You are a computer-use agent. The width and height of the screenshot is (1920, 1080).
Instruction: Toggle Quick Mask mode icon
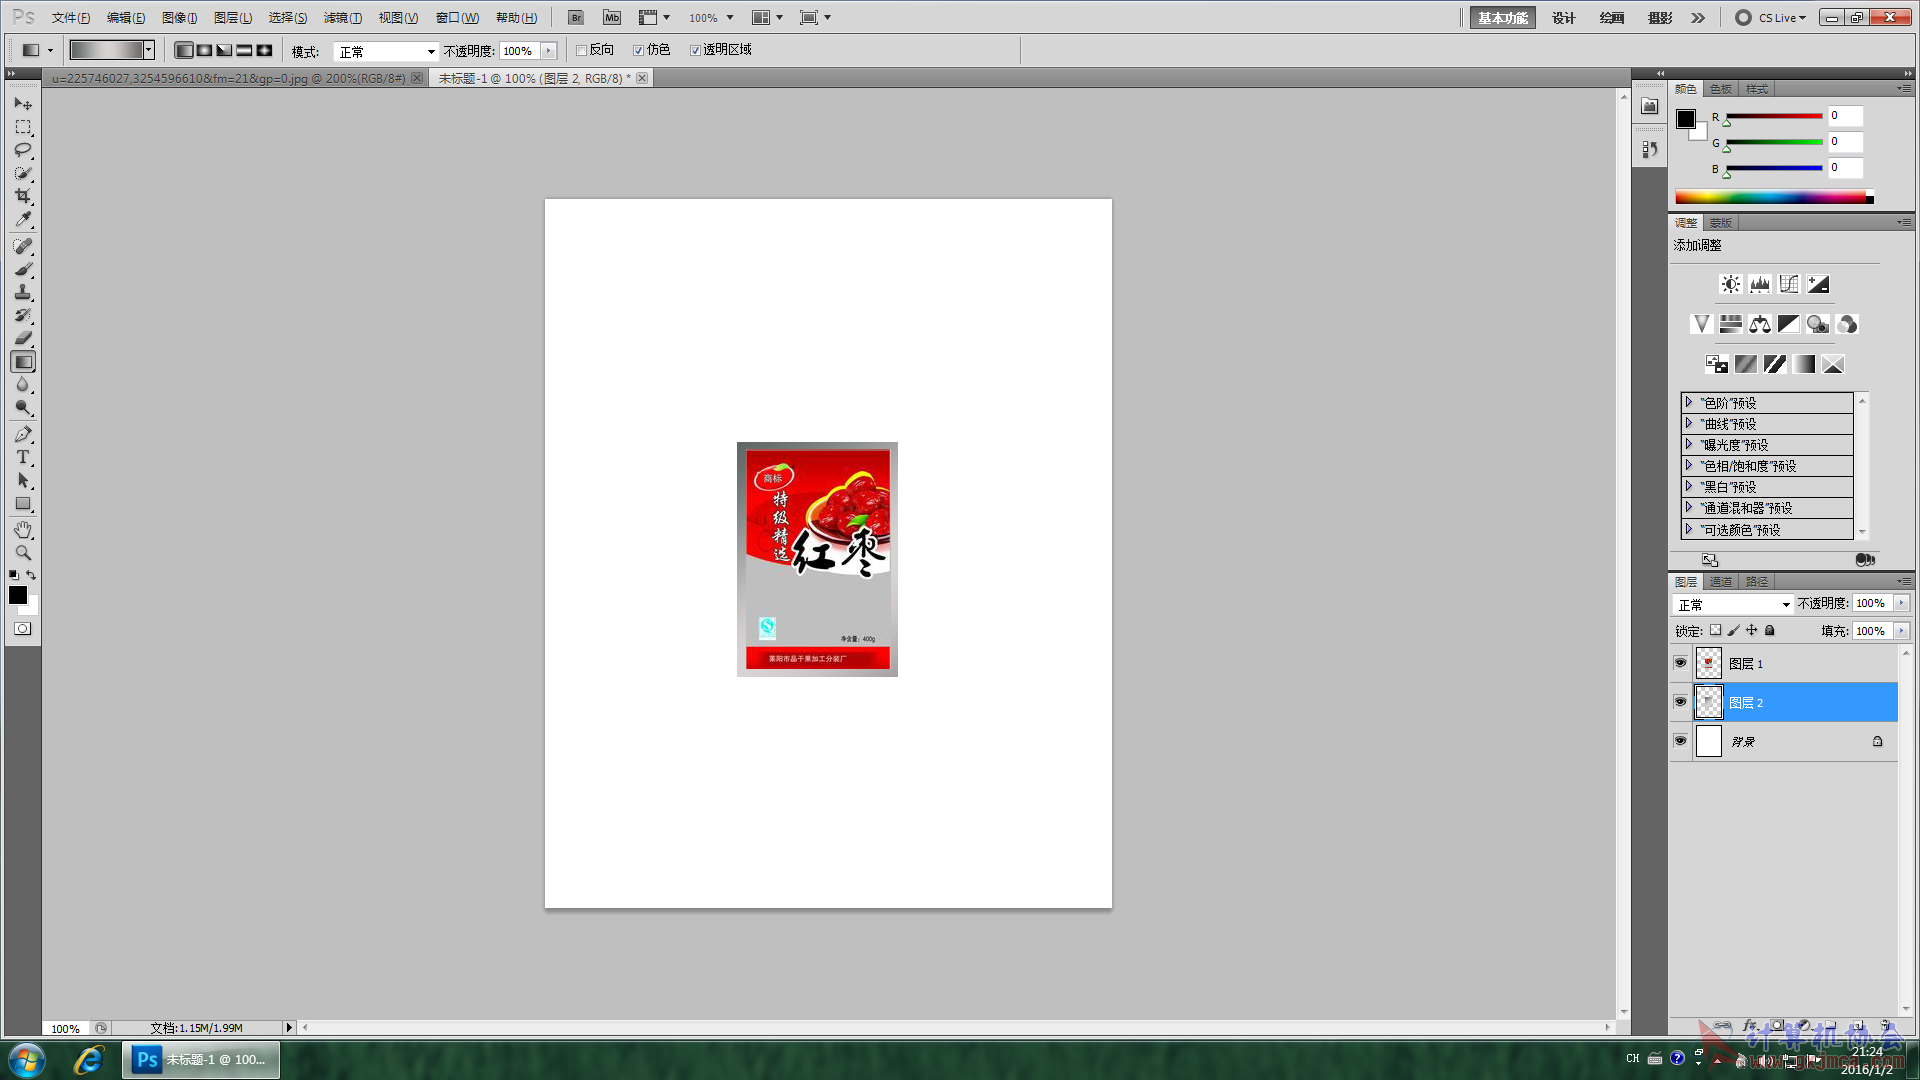tap(23, 629)
